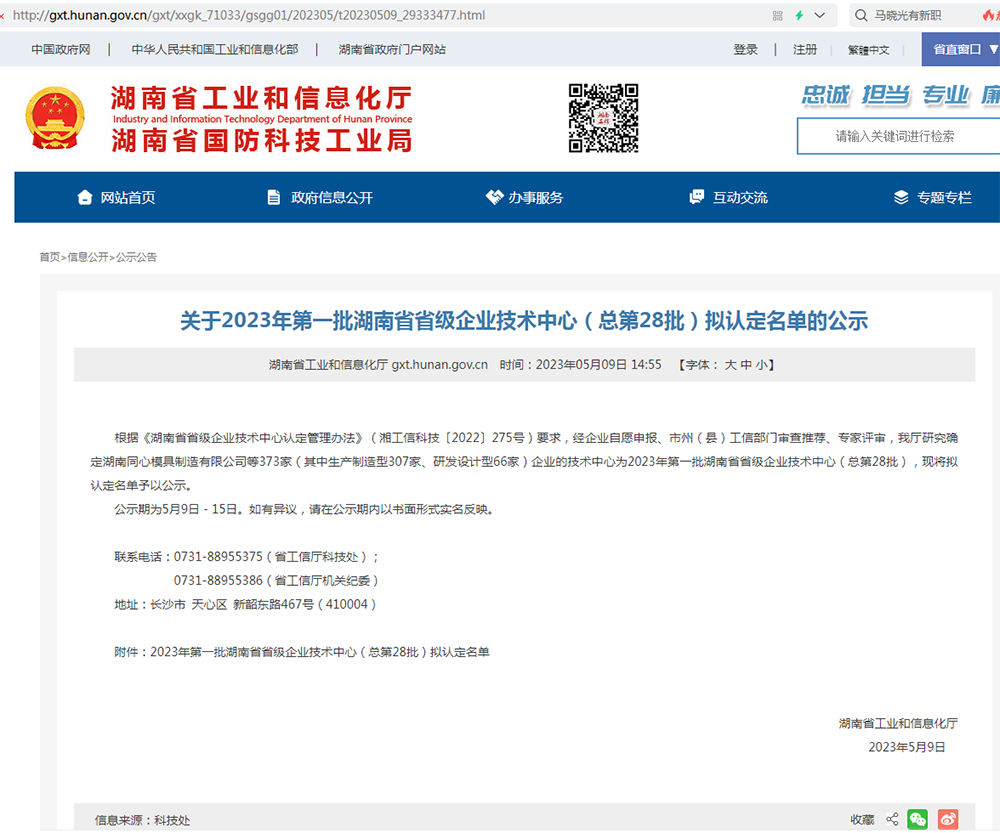Click the WeChat share icon
Image resolution: width=1000 pixels, height=833 pixels.
pyautogui.click(x=918, y=819)
